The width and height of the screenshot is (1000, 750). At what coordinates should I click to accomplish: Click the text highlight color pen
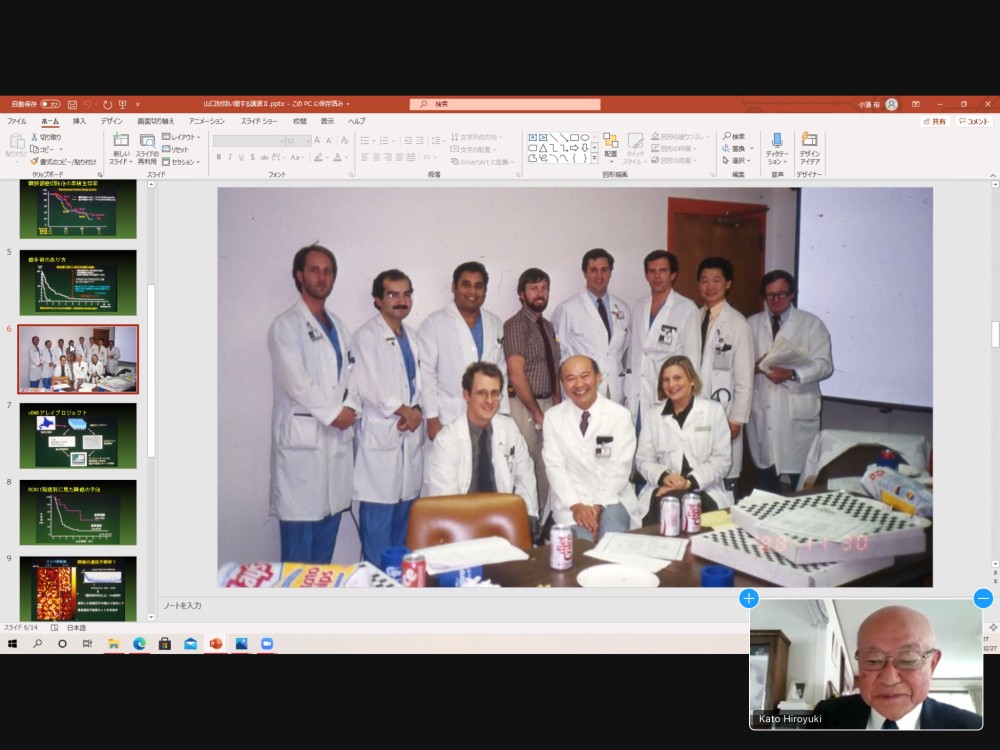[x=318, y=157]
